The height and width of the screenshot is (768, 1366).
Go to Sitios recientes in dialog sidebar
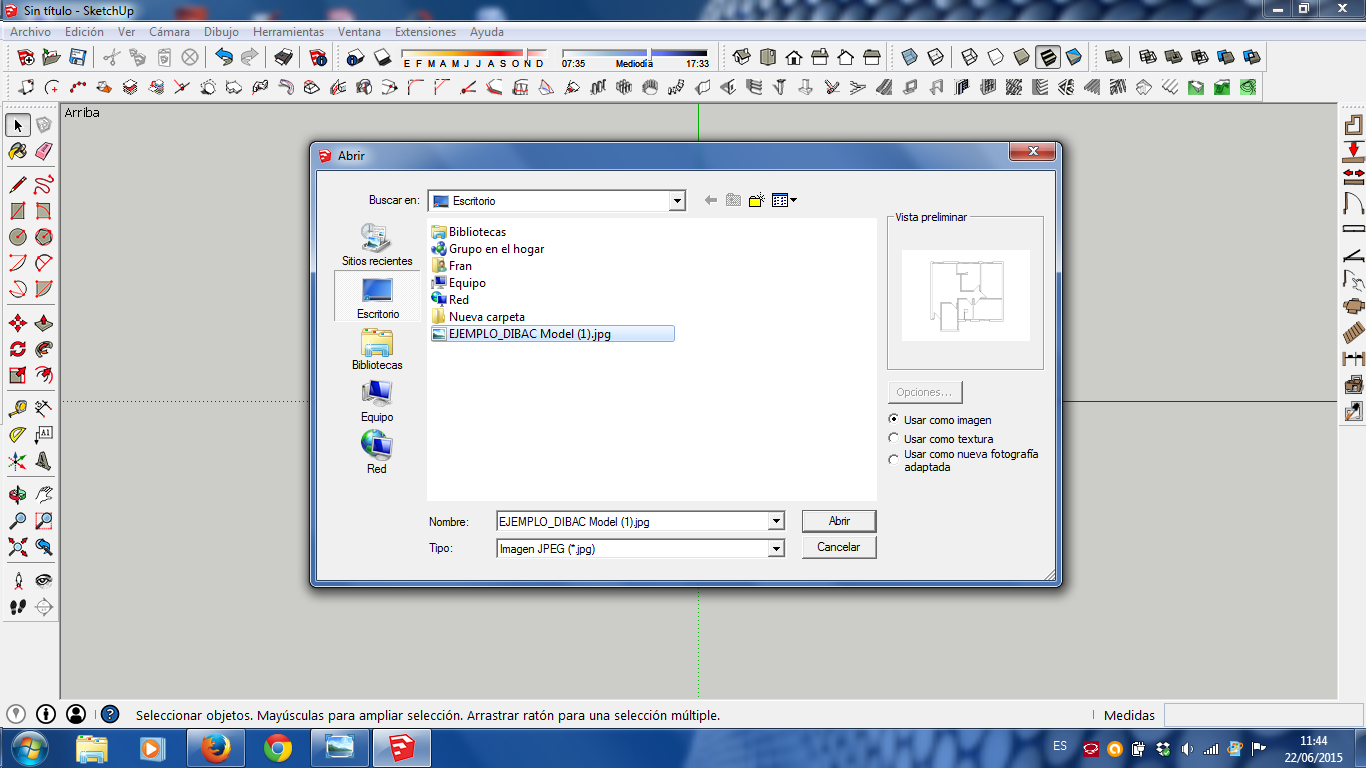tap(377, 245)
